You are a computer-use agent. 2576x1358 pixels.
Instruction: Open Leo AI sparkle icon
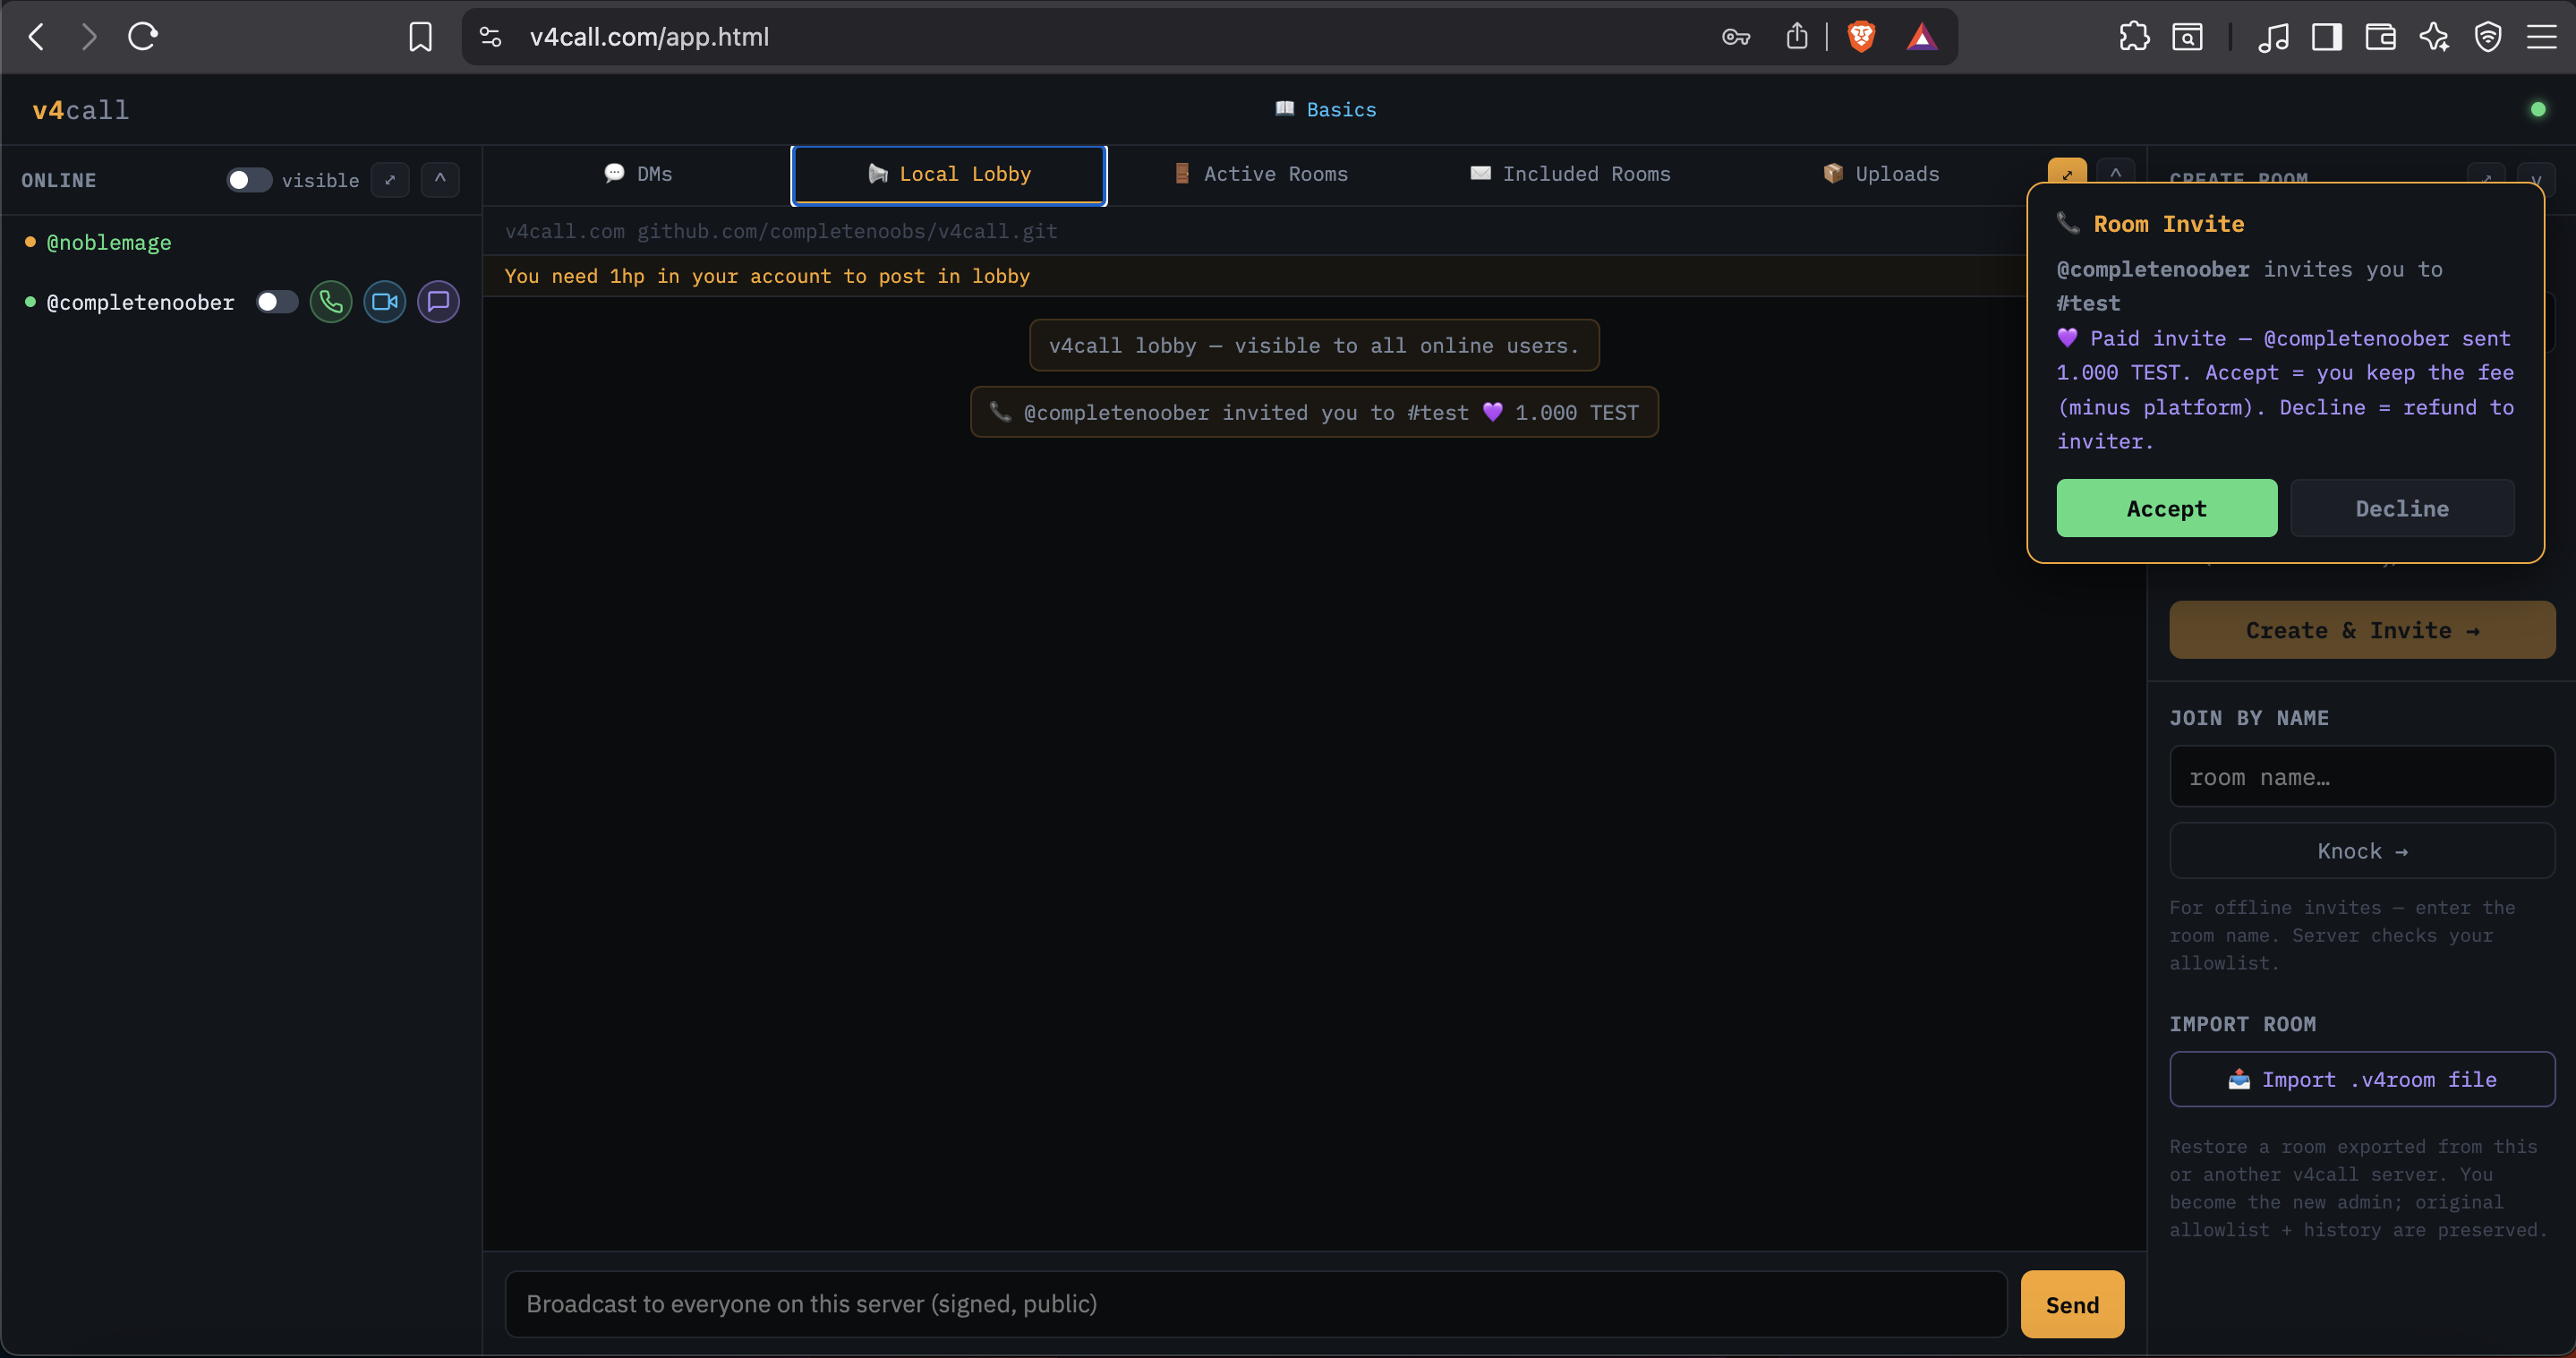pyautogui.click(x=2434, y=37)
